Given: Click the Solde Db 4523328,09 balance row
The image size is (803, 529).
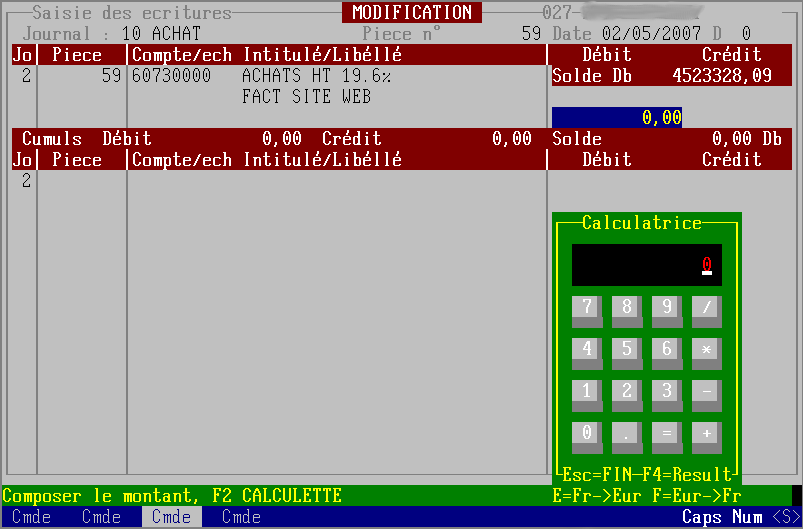Looking at the screenshot, I should (x=662, y=76).
